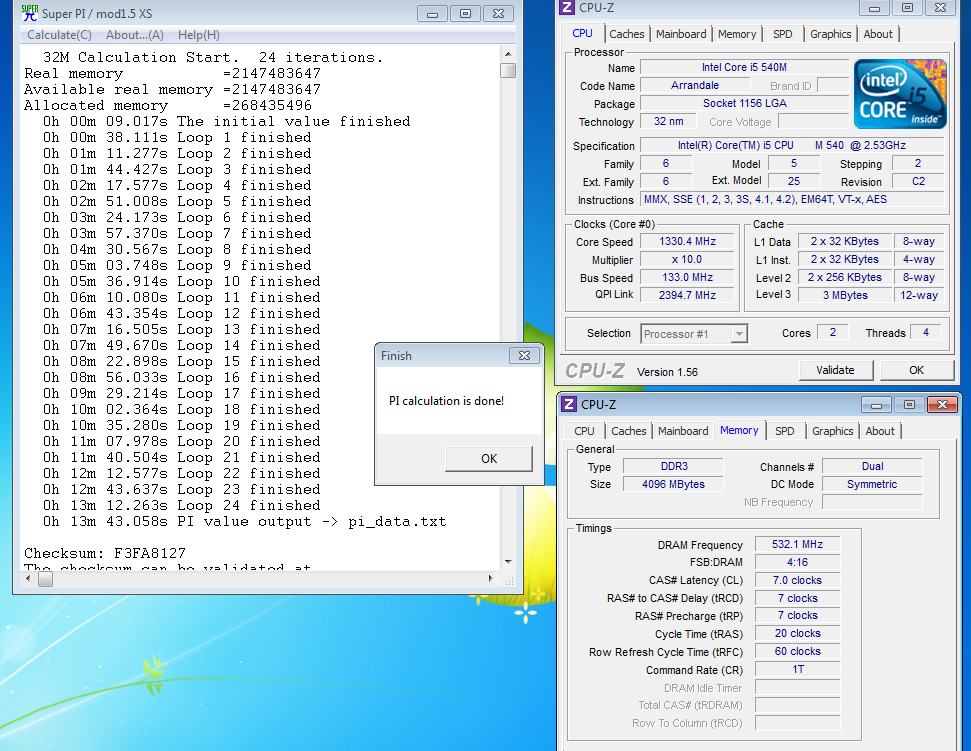This screenshot has width=971, height=751.
Task: Click the Command Rate value 1T
Action: (x=797, y=669)
